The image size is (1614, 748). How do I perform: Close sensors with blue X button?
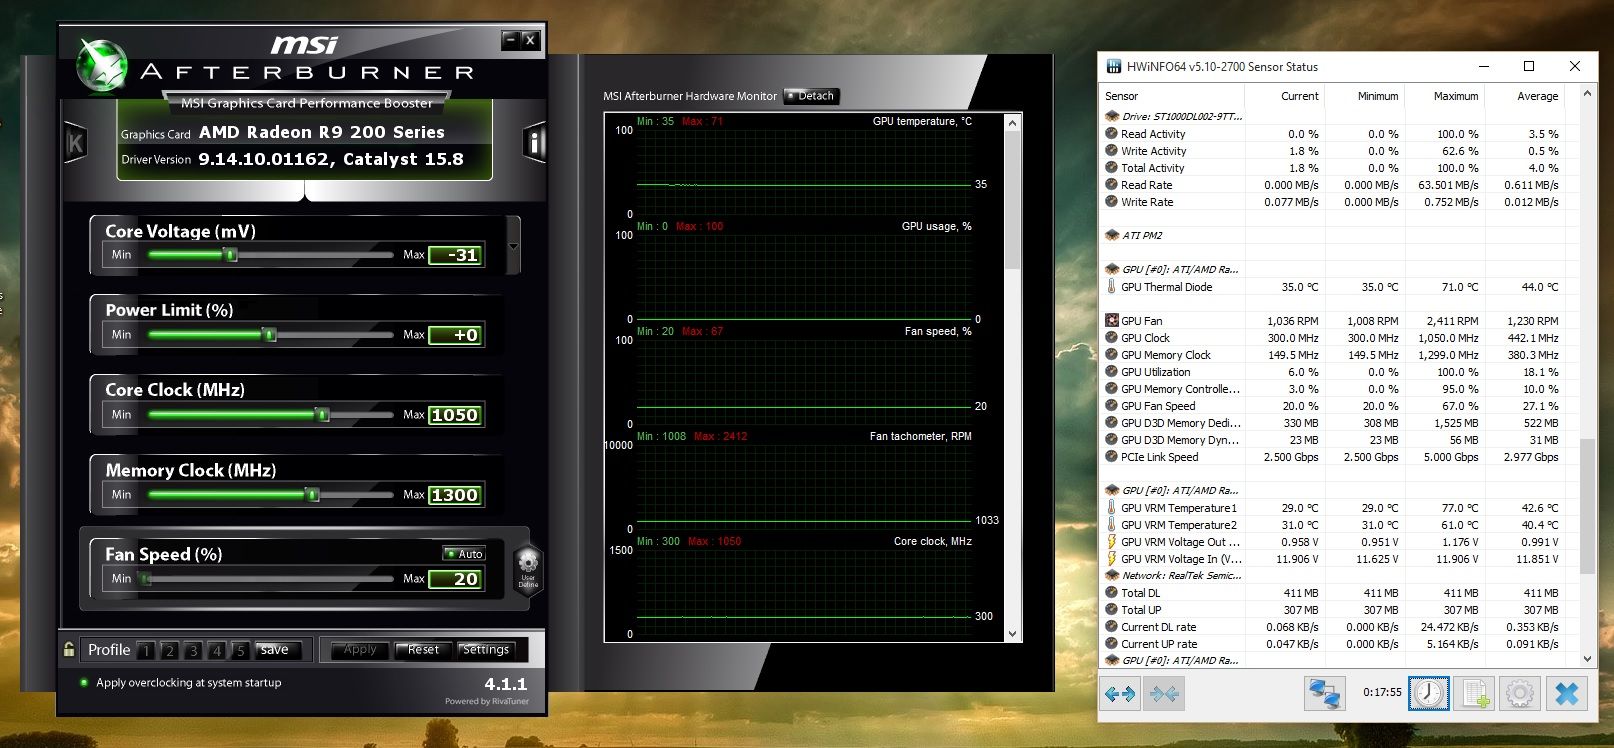[x=1567, y=693]
